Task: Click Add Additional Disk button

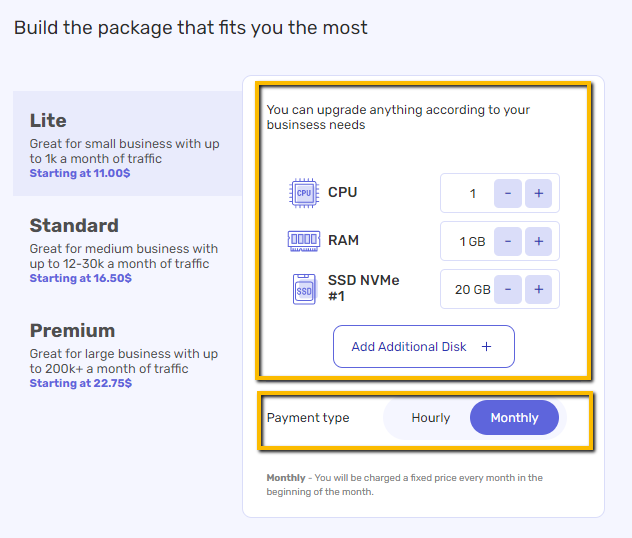Action: [424, 347]
